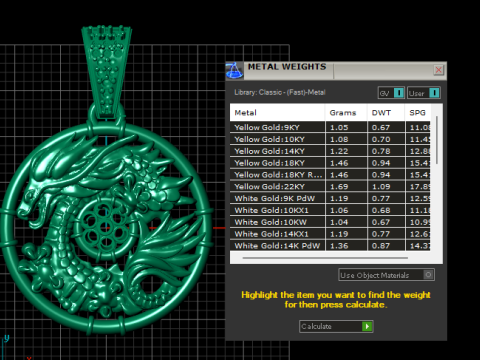
Task: Sort by the Grams column header
Action: [346, 113]
